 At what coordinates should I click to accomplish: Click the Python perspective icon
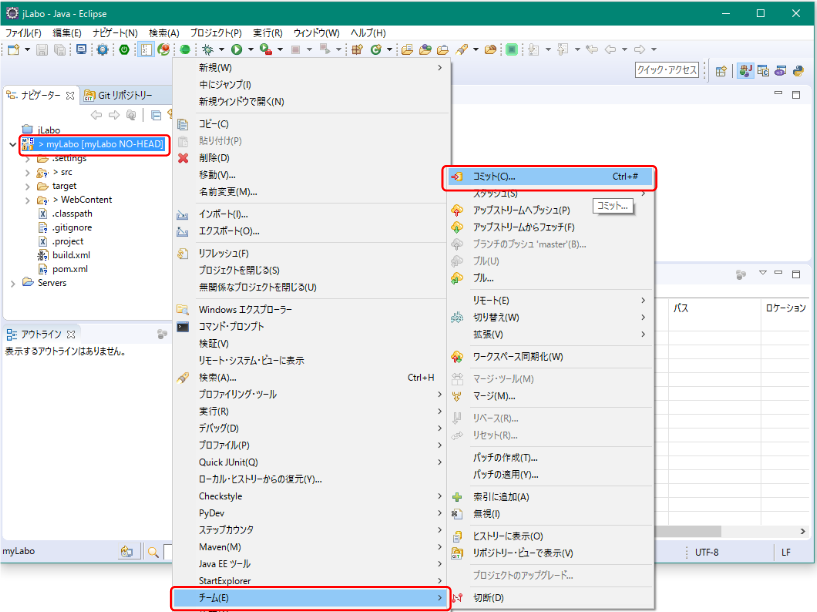click(798, 71)
